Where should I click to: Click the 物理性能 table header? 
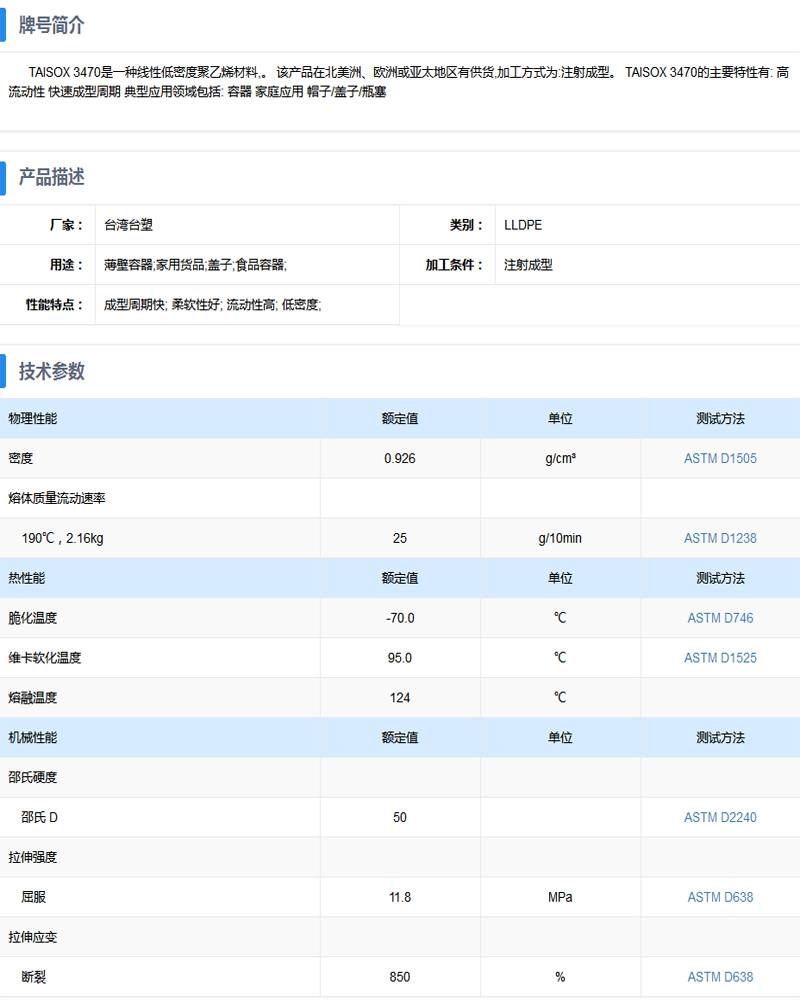pos(33,418)
